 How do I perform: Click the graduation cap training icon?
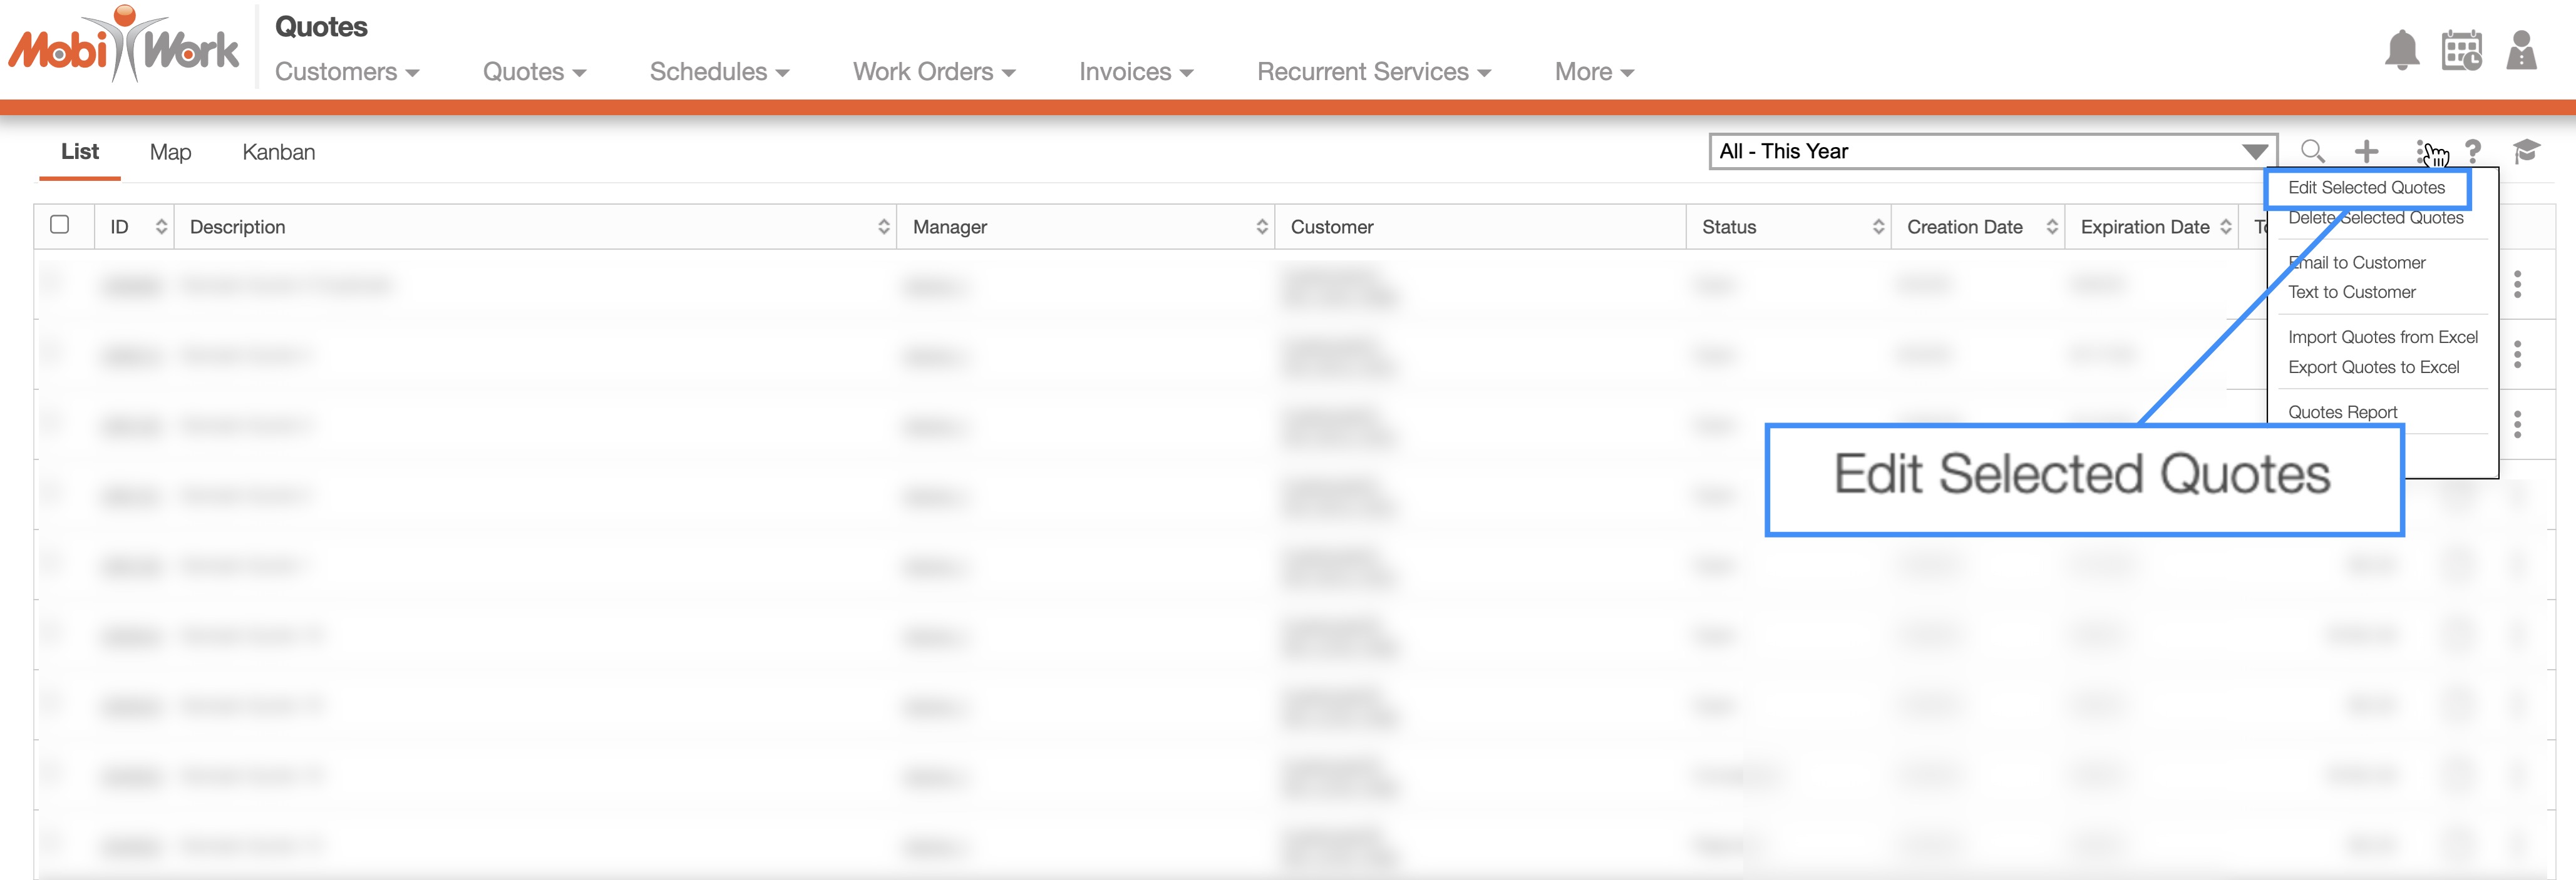2526,152
